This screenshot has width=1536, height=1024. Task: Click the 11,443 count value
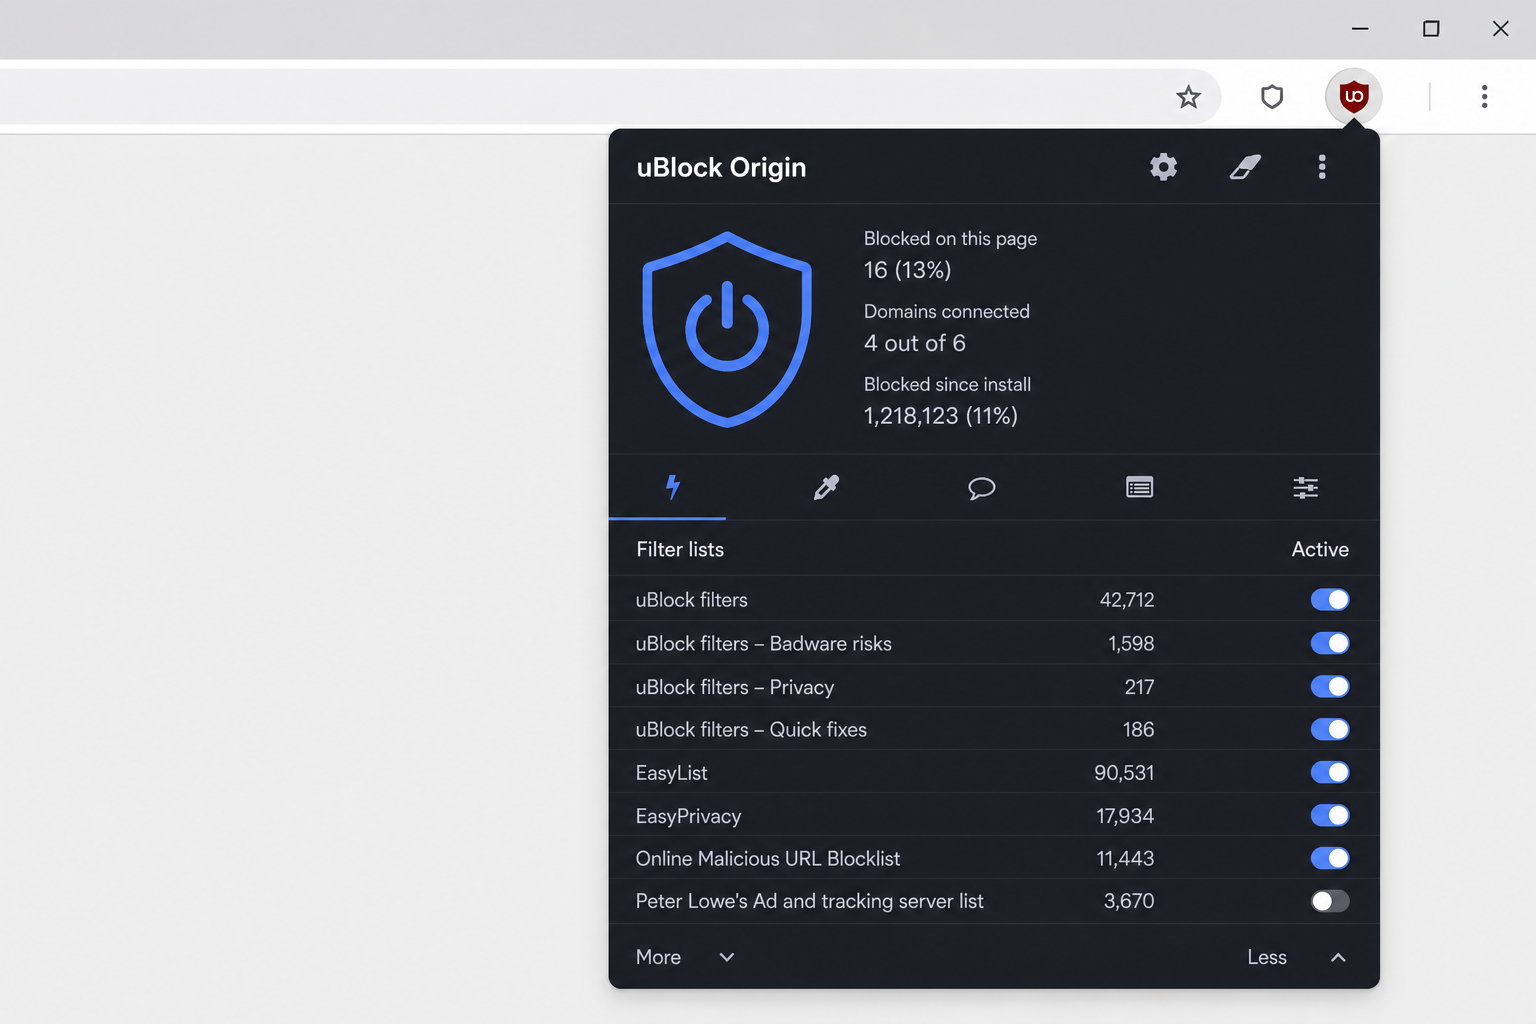pos(1125,859)
